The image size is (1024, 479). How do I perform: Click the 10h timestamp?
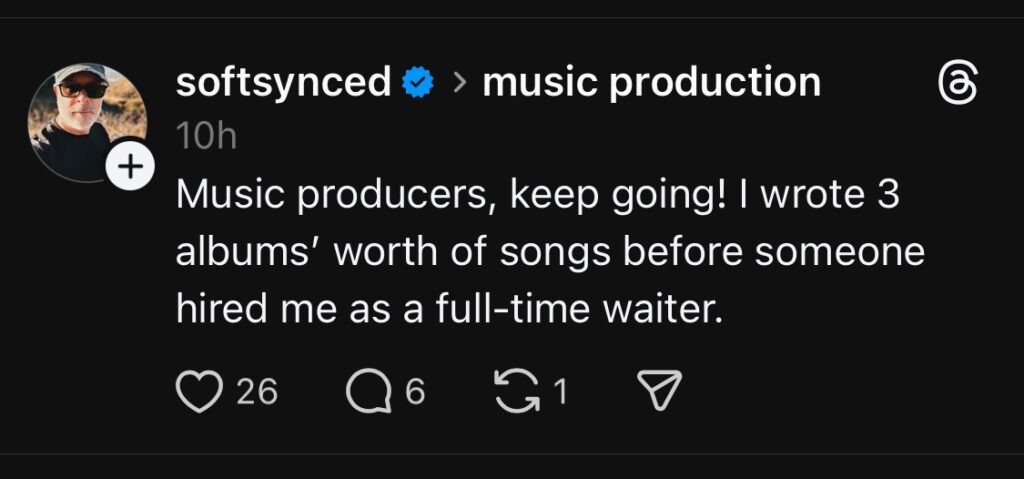(x=206, y=136)
